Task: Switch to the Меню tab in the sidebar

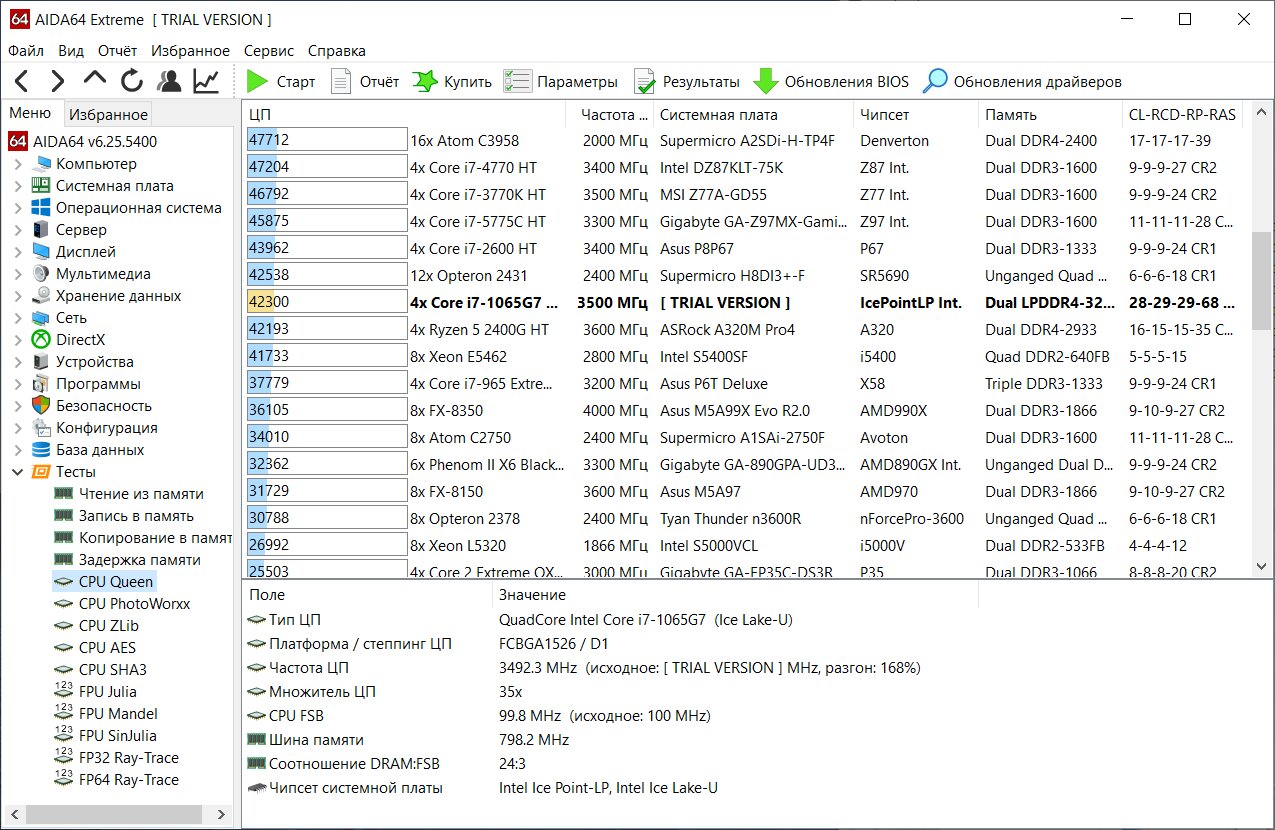Action: [x=32, y=113]
